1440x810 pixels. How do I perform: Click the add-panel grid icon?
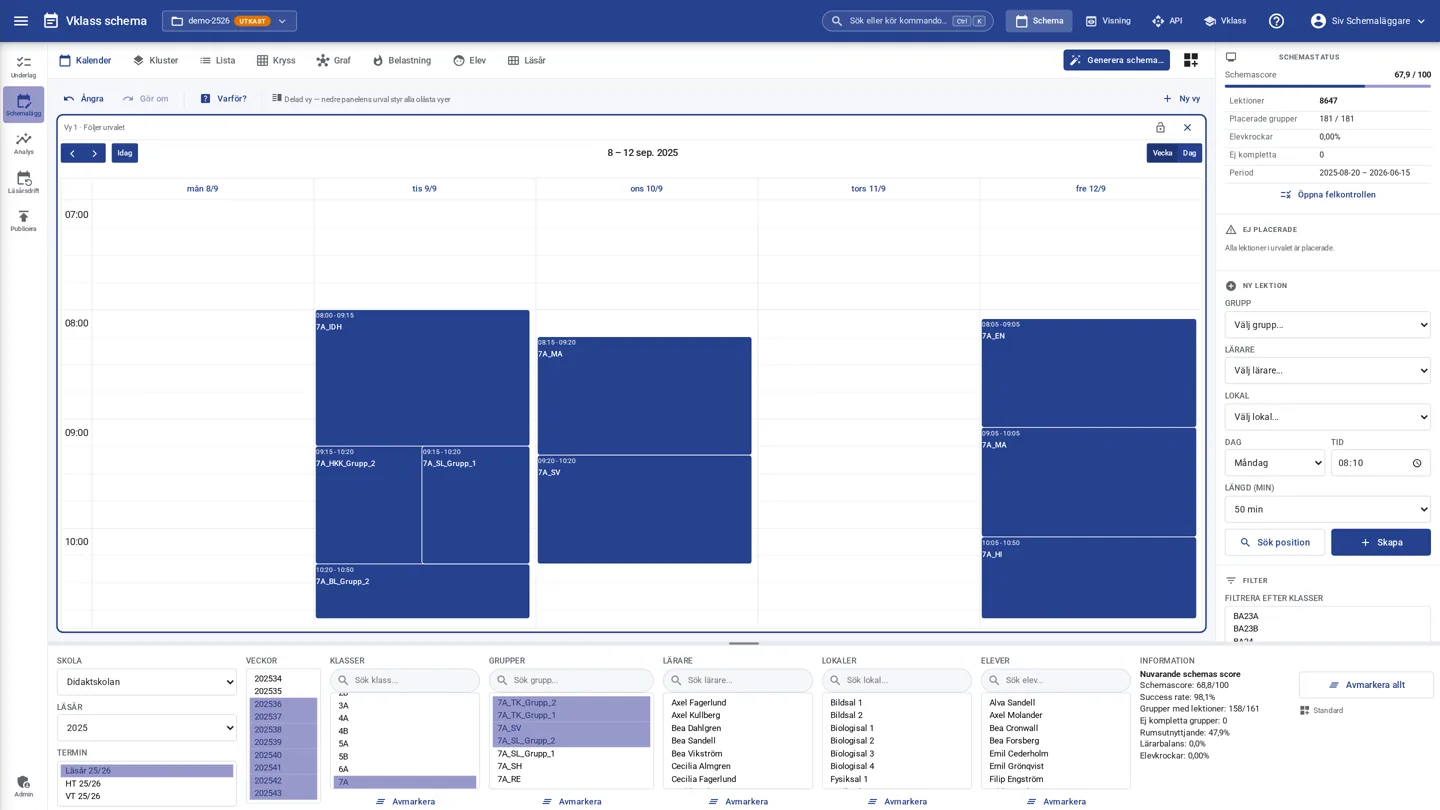click(x=1190, y=60)
